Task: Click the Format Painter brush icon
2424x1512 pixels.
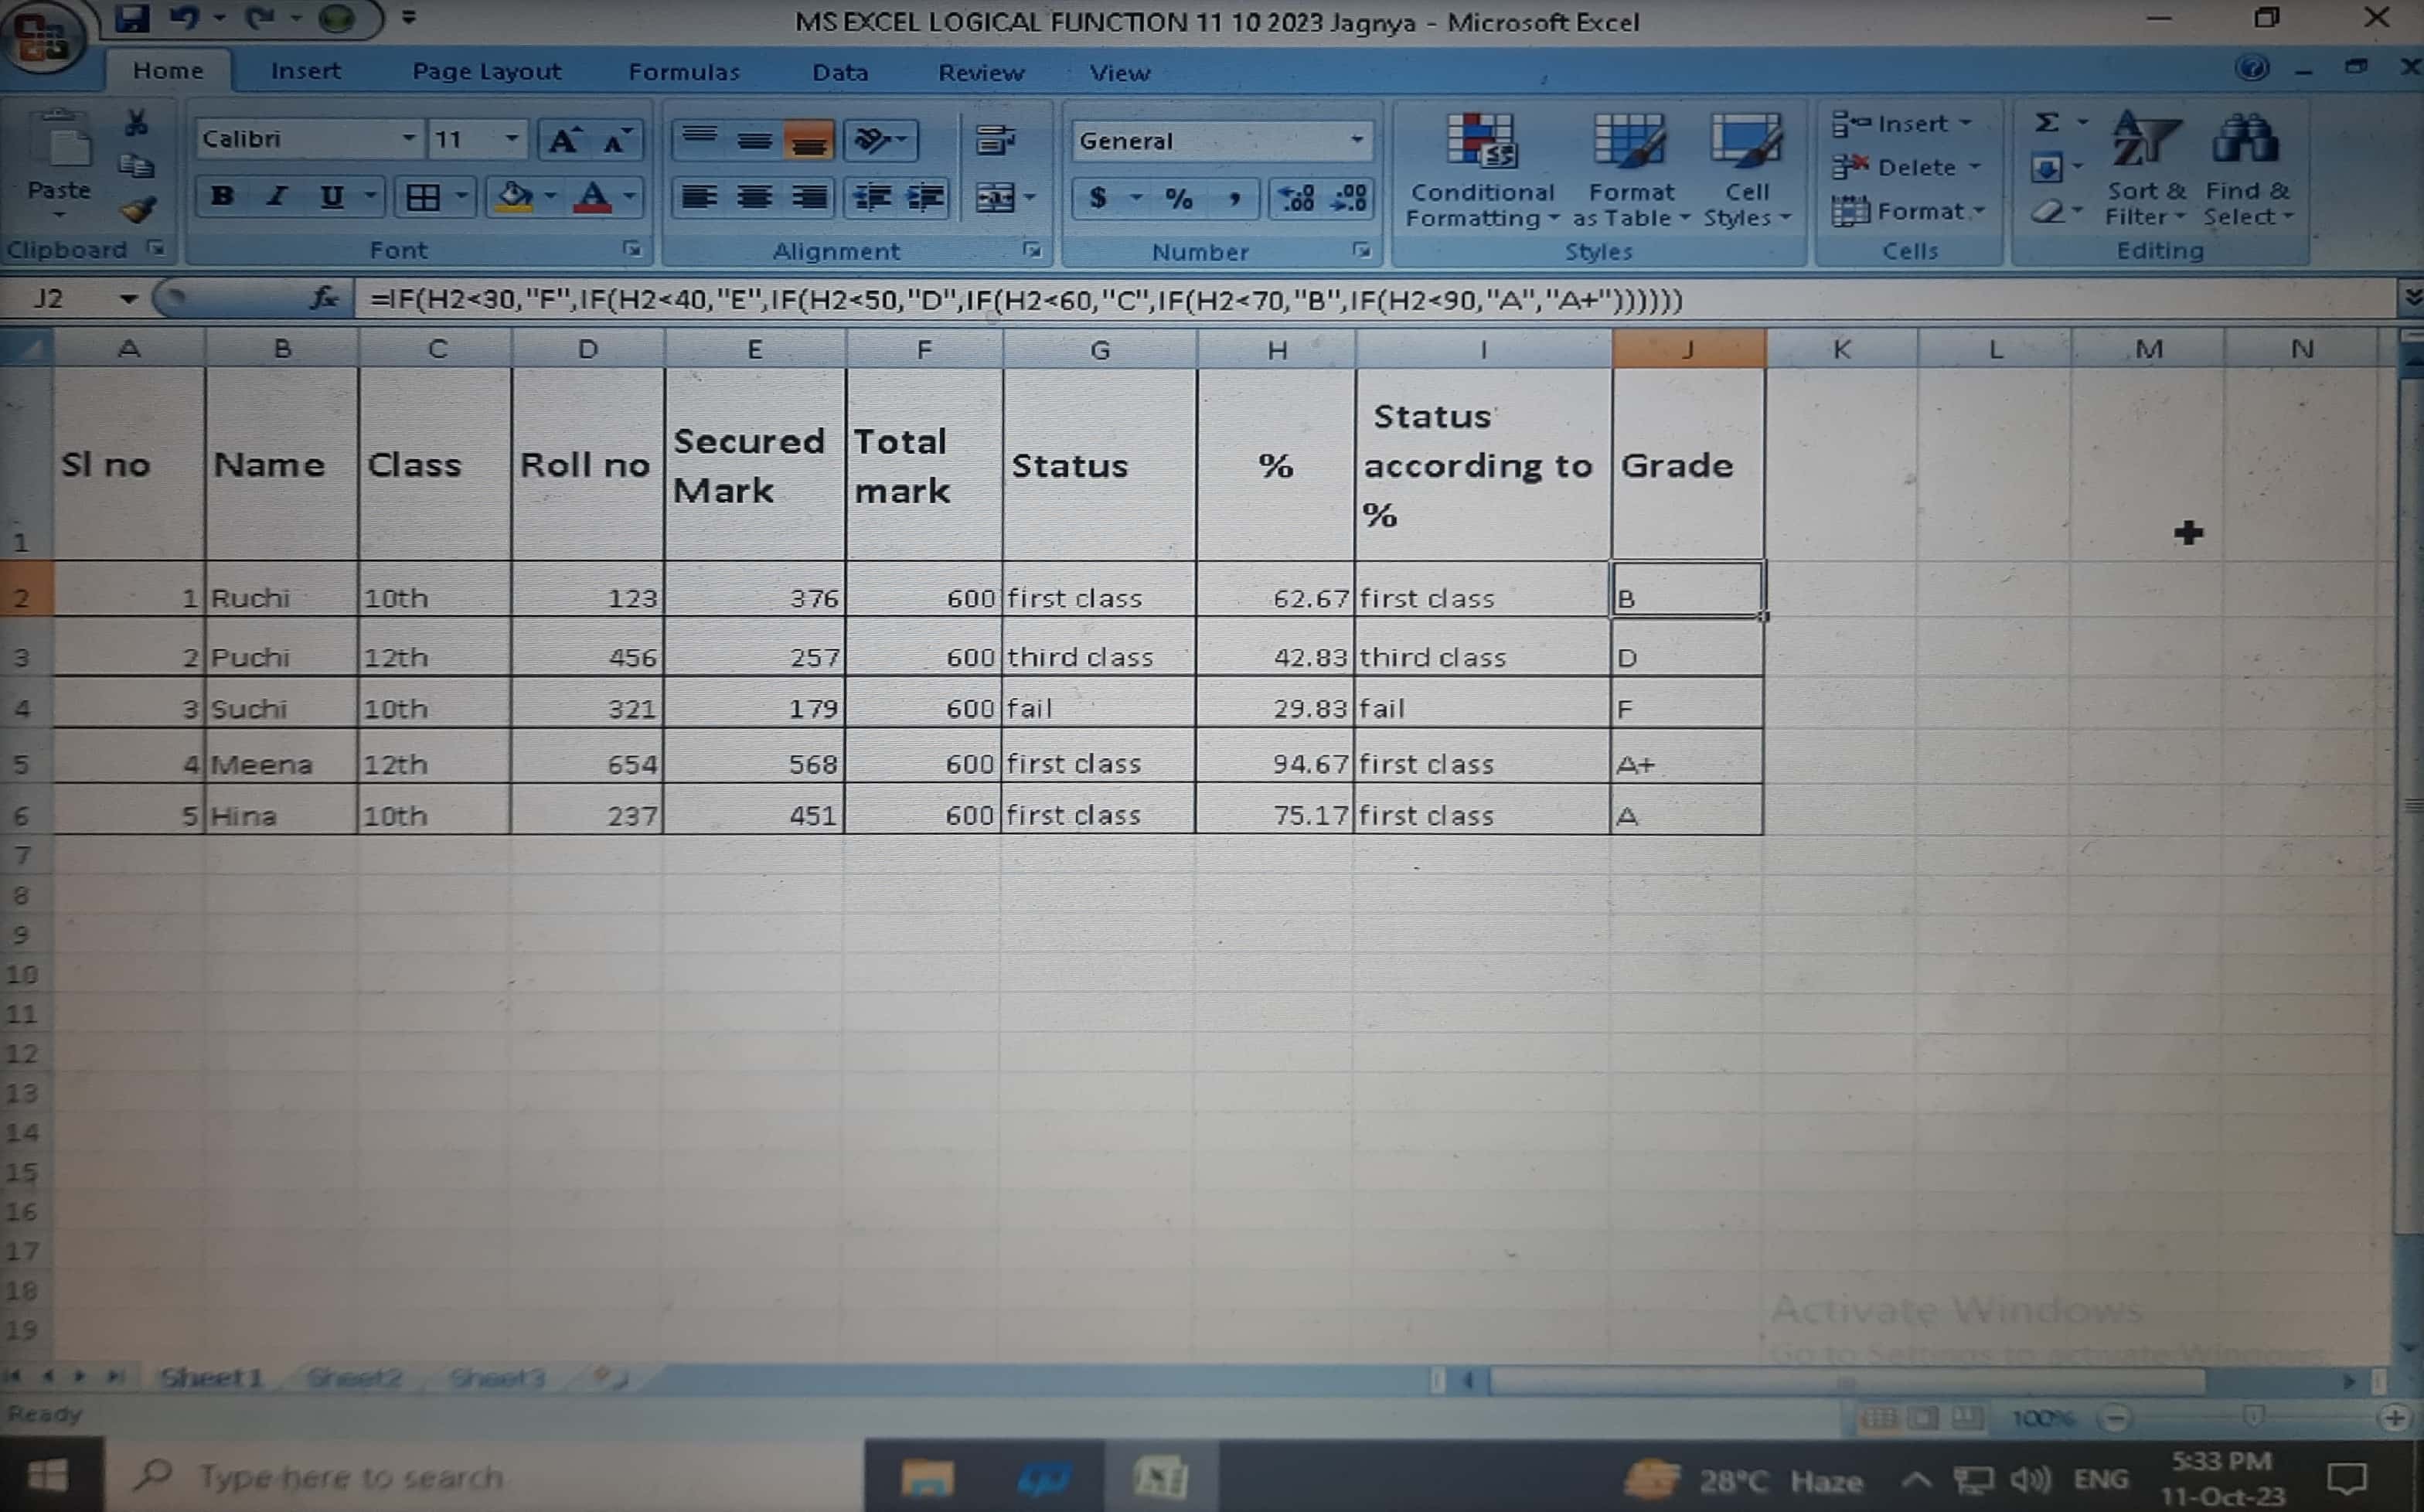Action: click(x=137, y=210)
